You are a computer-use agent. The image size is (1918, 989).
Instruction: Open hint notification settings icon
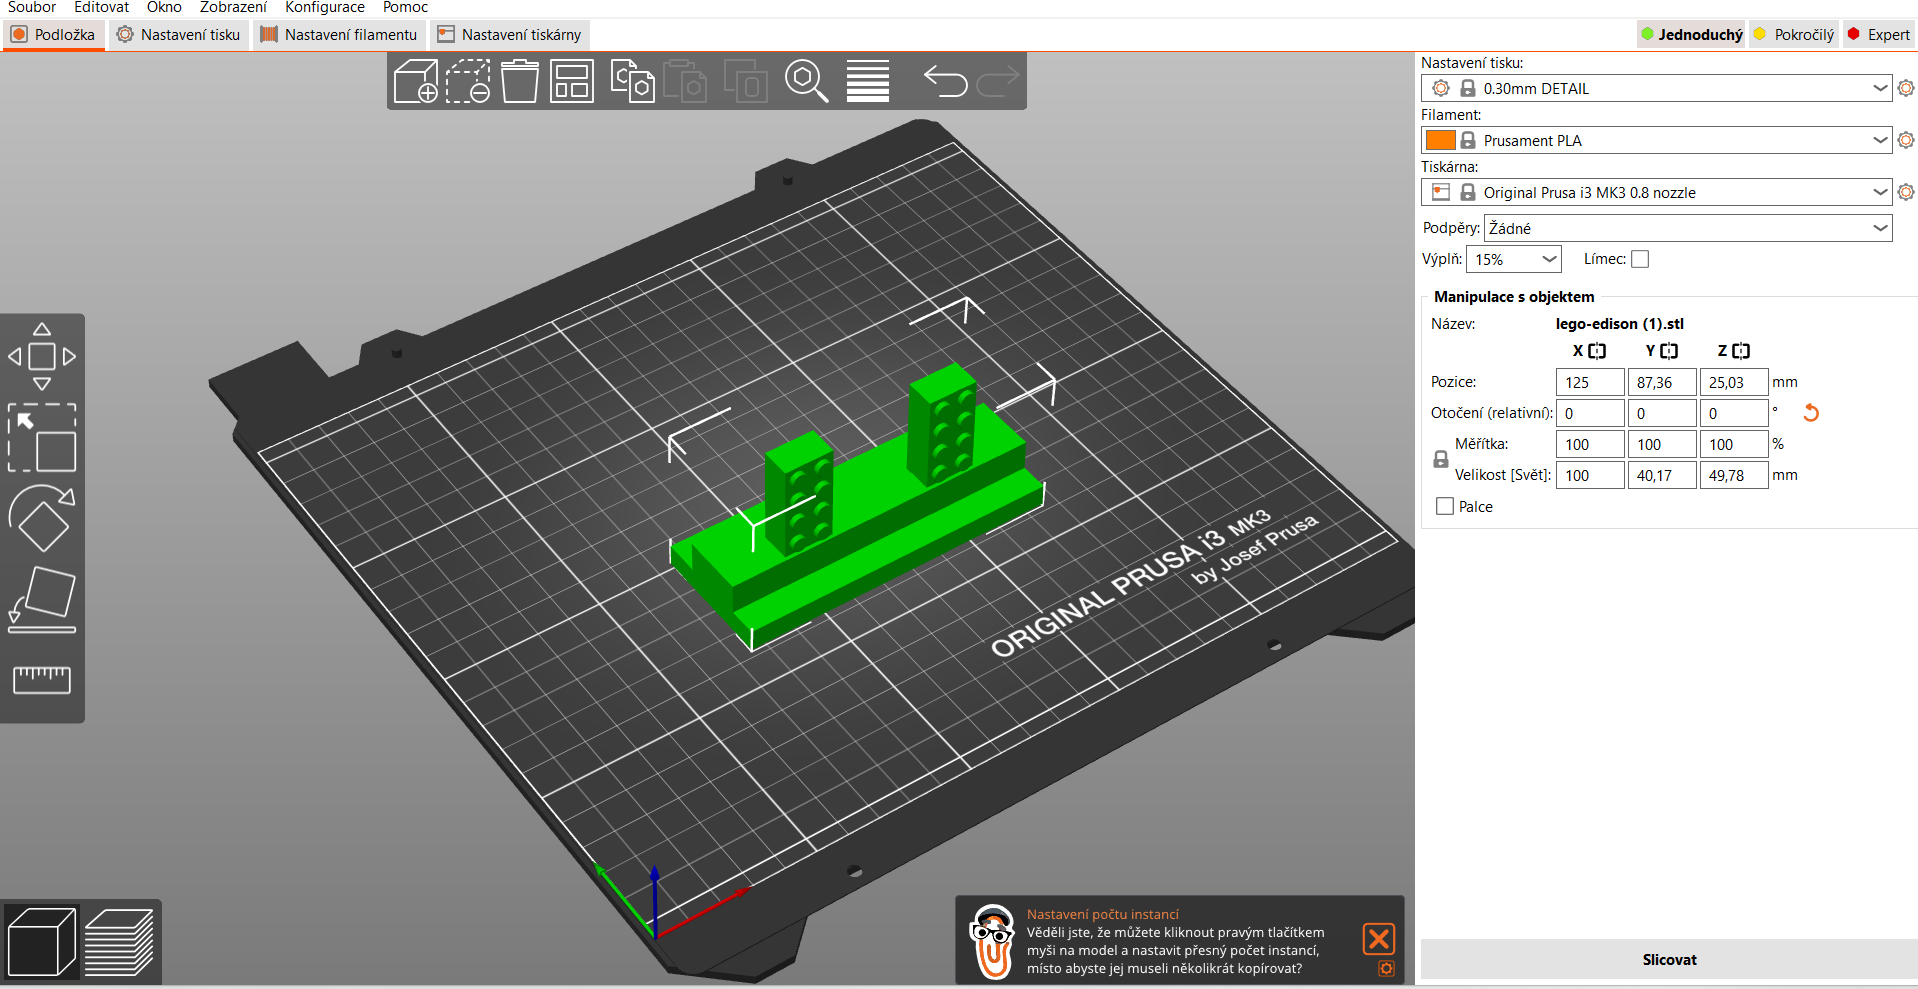click(x=1386, y=968)
